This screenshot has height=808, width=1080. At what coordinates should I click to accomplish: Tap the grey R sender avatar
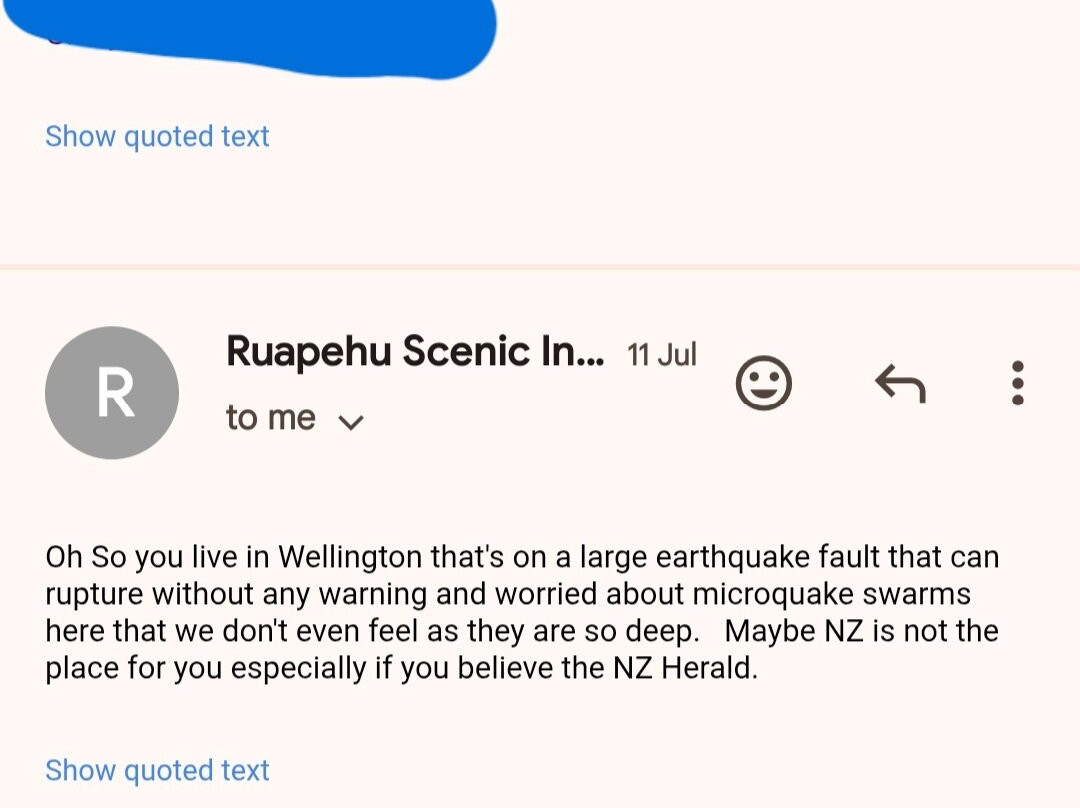click(x=112, y=393)
